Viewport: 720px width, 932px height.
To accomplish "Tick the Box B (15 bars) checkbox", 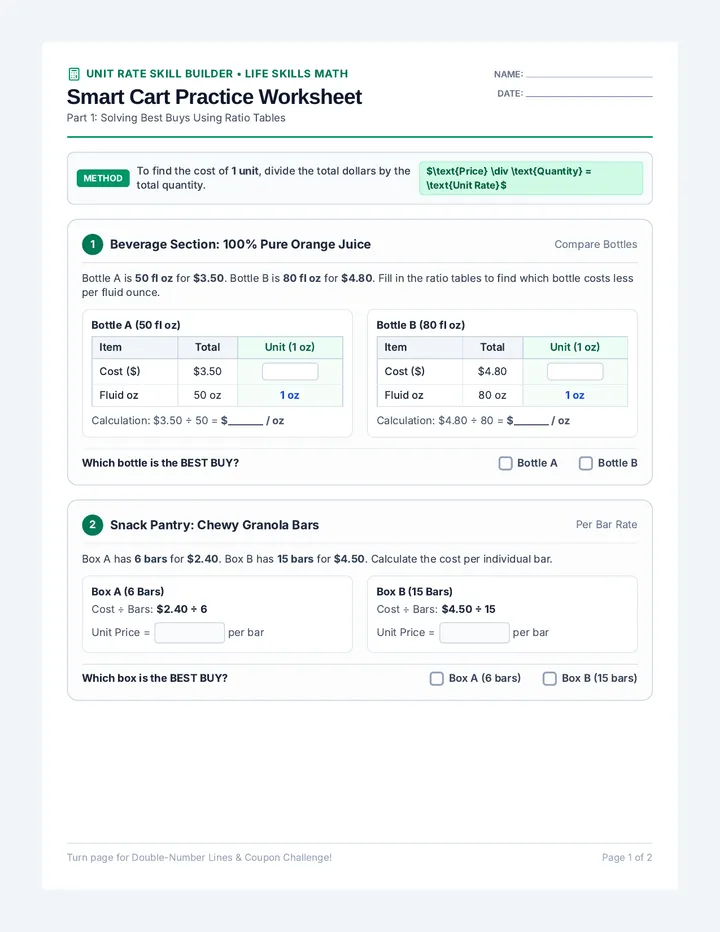I will pyautogui.click(x=549, y=678).
